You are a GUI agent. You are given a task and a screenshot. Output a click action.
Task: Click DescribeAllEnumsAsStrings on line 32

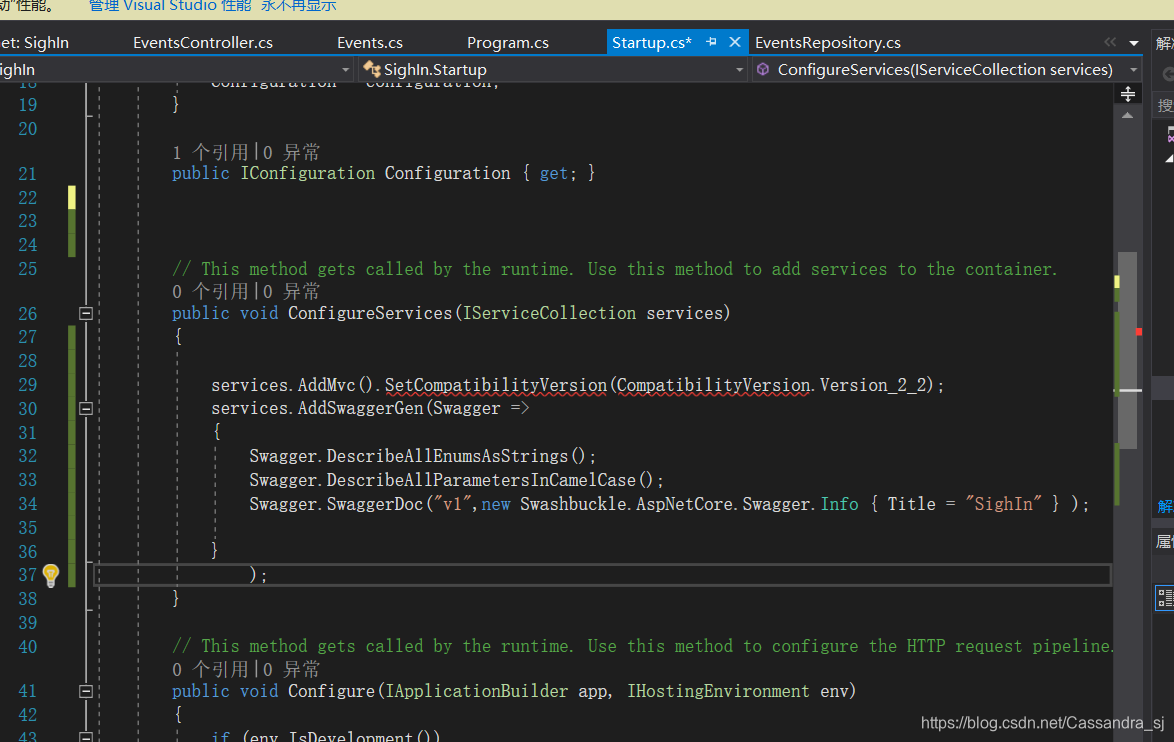pos(447,456)
